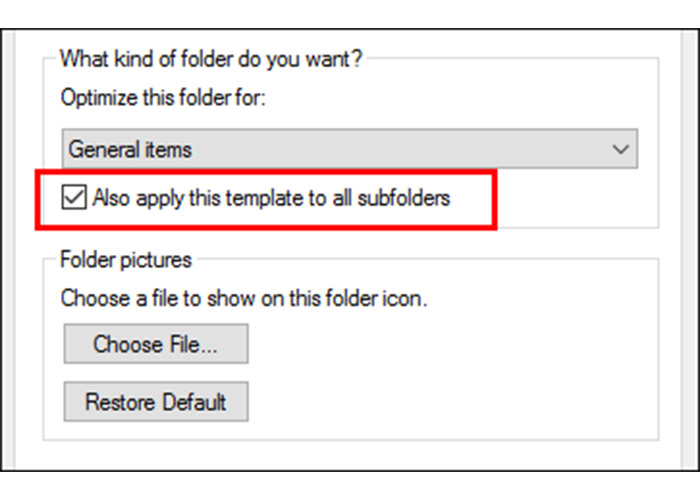Click the "Folder pictures" group heading
700x500 pixels.
(125, 259)
